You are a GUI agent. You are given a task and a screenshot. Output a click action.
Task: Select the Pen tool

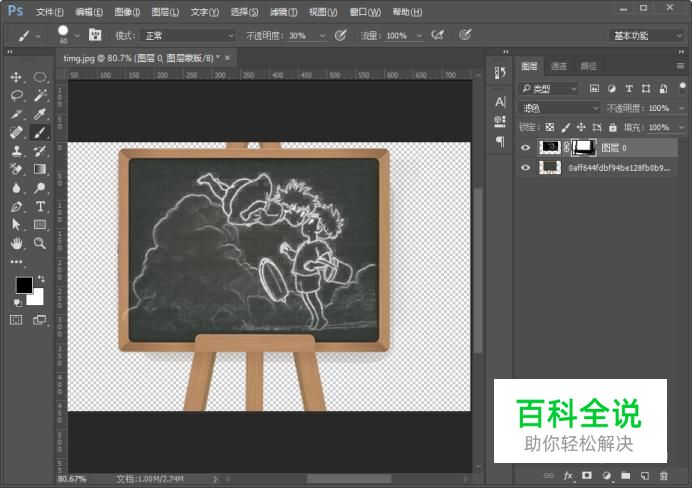[16, 206]
